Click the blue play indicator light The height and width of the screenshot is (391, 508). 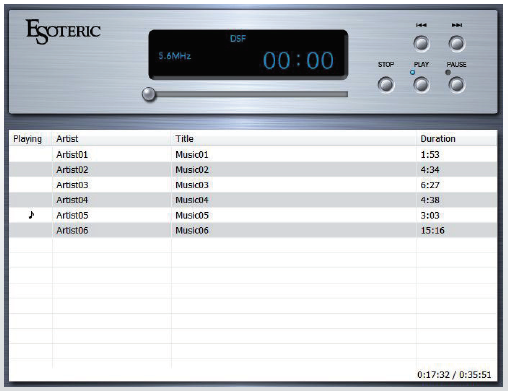pyautogui.click(x=413, y=72)
